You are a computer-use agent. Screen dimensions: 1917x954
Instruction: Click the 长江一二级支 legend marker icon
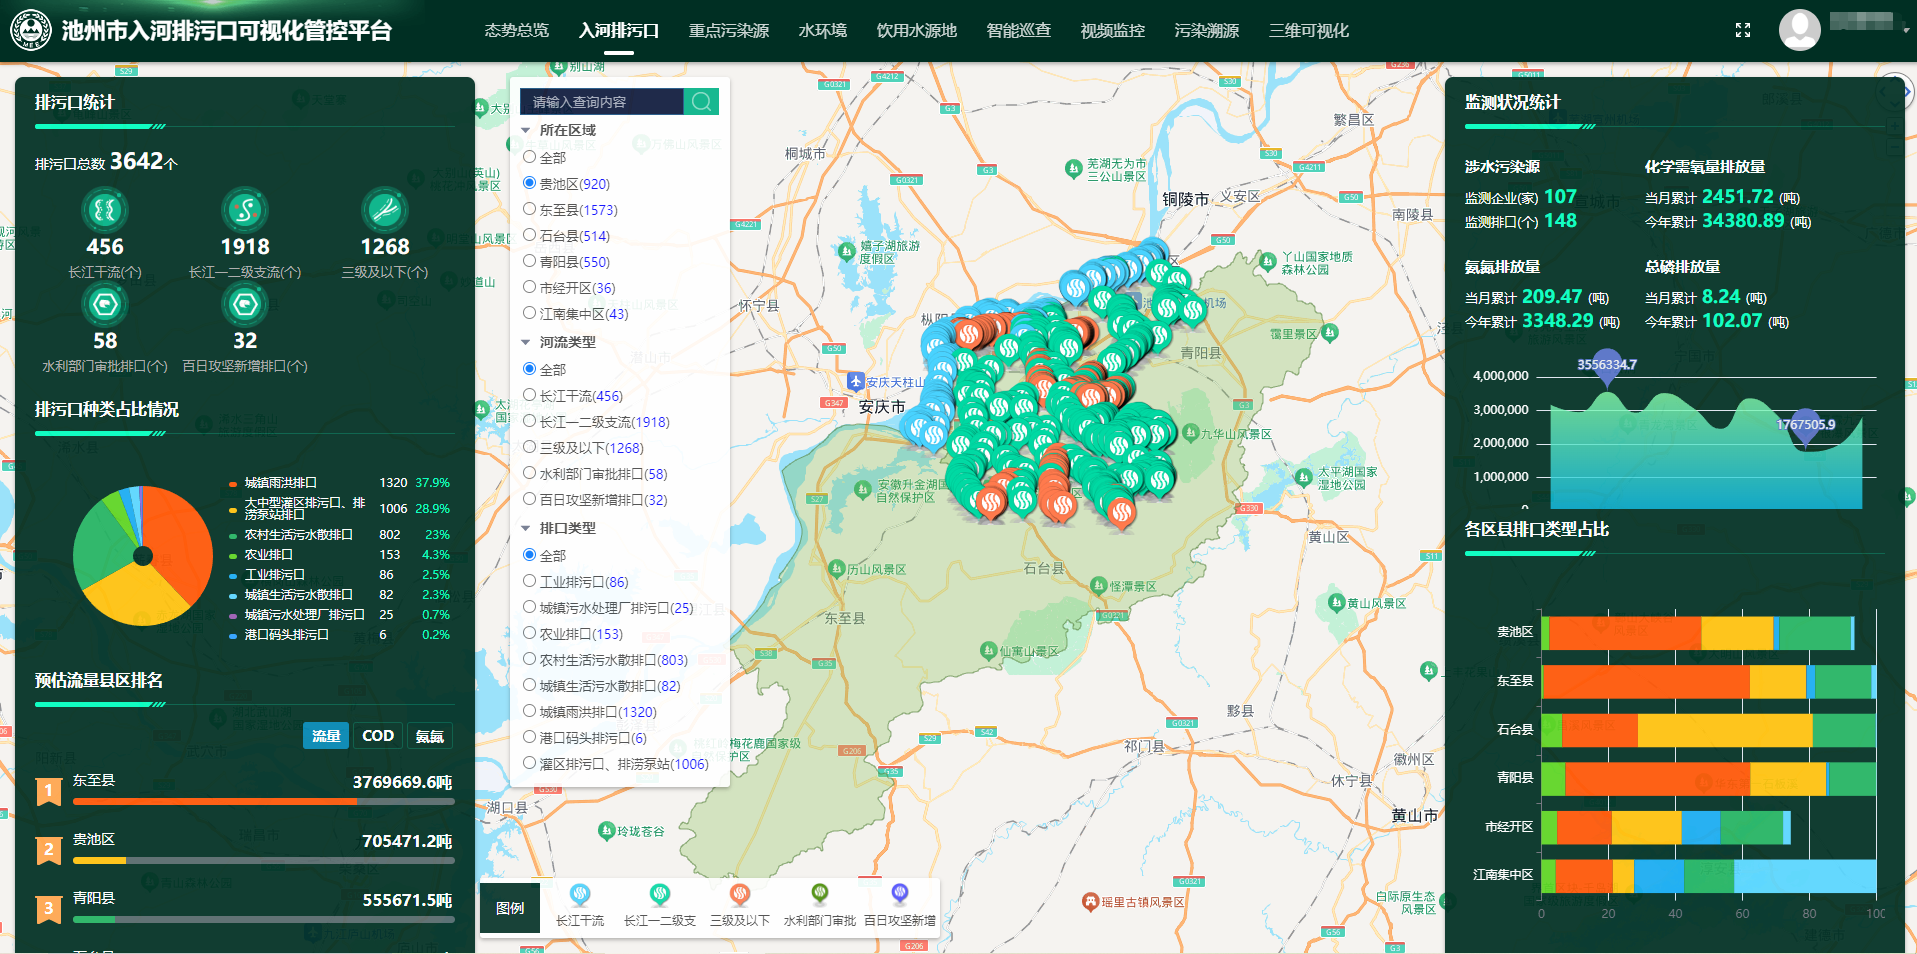click(x=659, y=895)
